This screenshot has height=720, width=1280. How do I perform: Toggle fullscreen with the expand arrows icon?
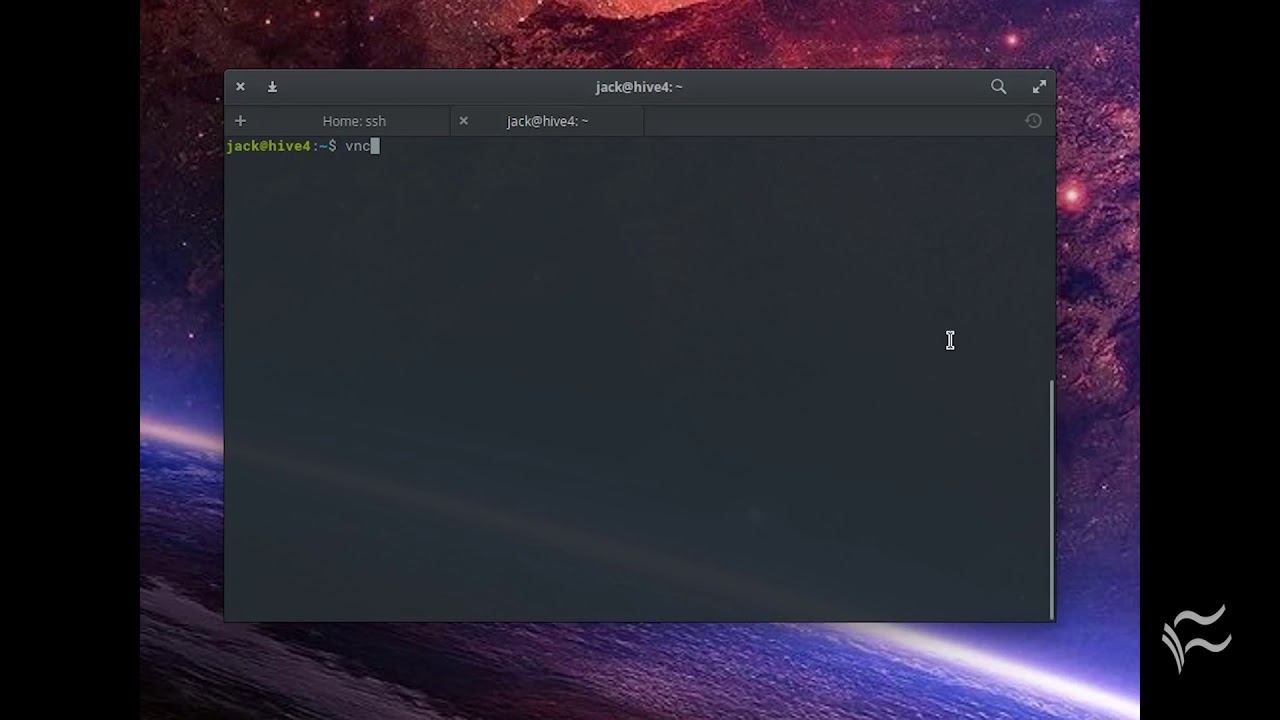point(1039,87)
